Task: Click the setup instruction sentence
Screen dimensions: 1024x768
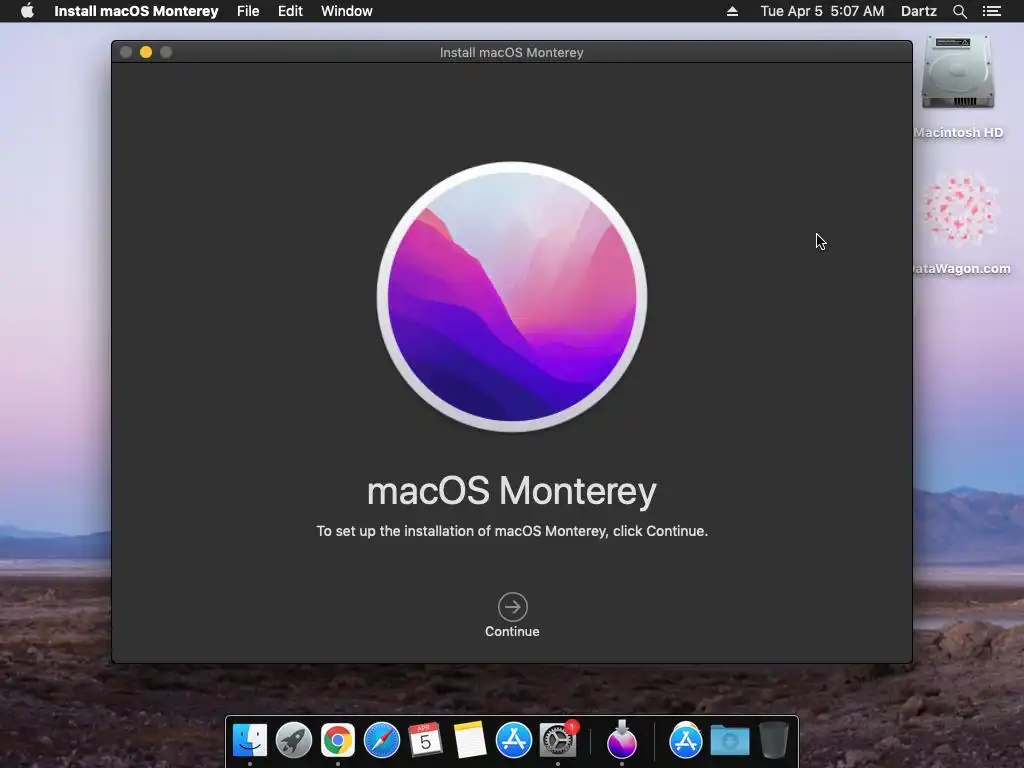Action: click(x=512, y=531)
